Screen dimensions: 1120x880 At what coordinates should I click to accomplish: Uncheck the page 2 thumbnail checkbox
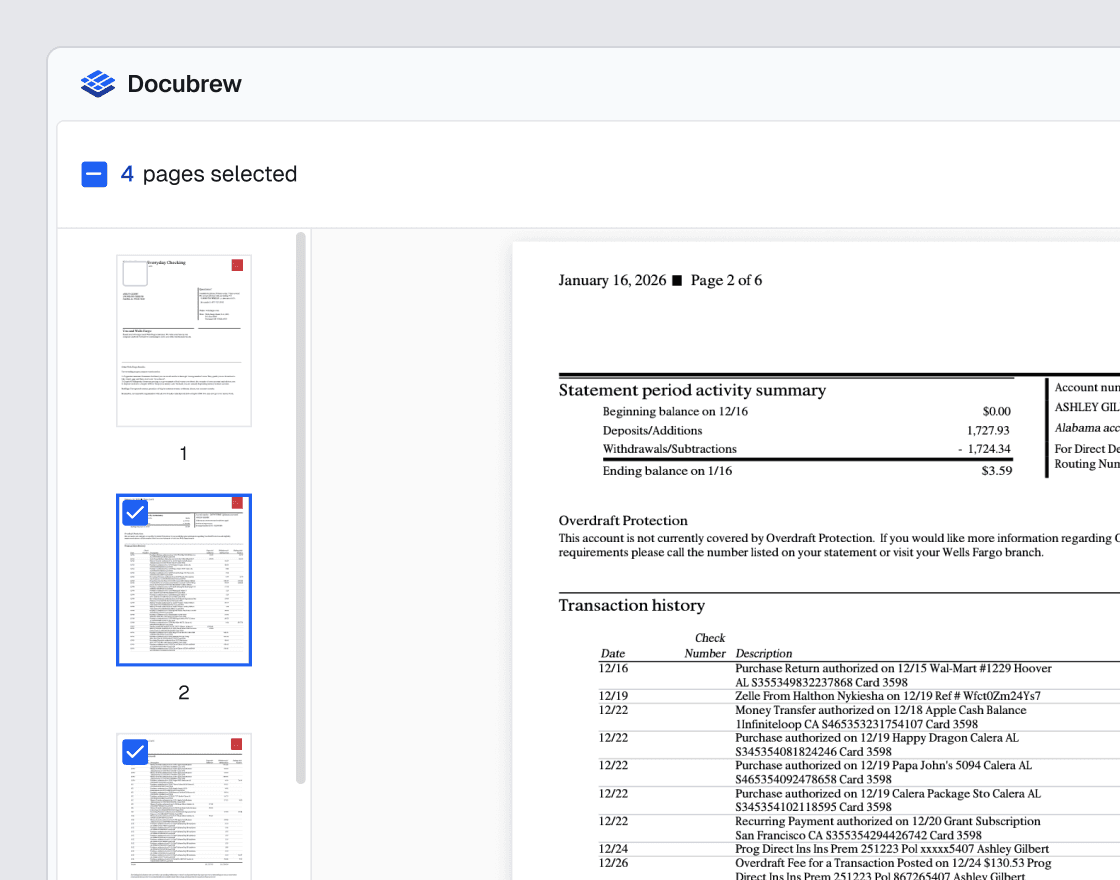click(x=135, y=512)
